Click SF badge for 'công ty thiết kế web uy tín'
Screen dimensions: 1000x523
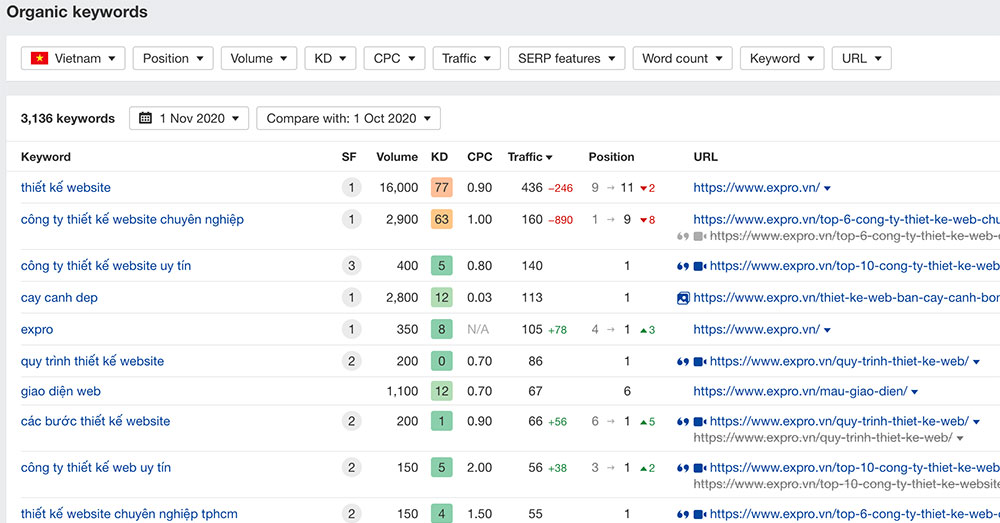coord(351,468)
